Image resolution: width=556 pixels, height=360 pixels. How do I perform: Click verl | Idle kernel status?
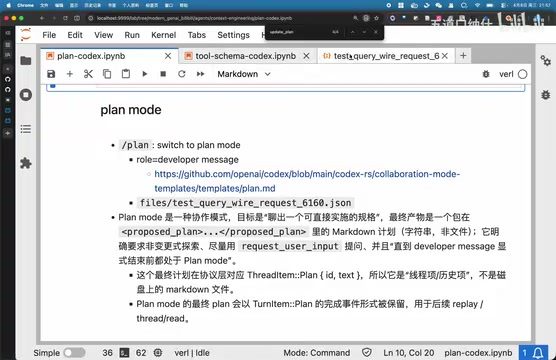(192, 353)
